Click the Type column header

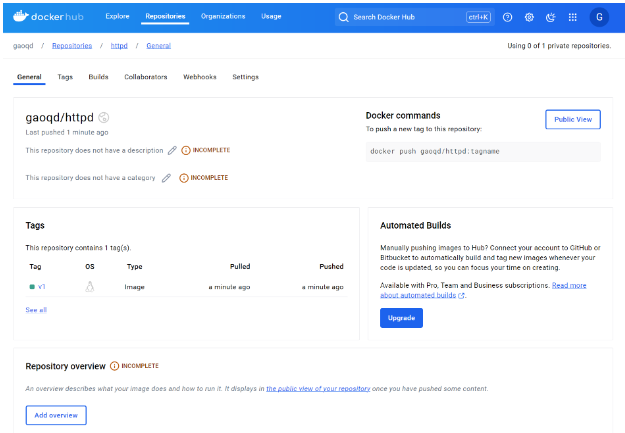pyautogui.click(x=135, y=266)
